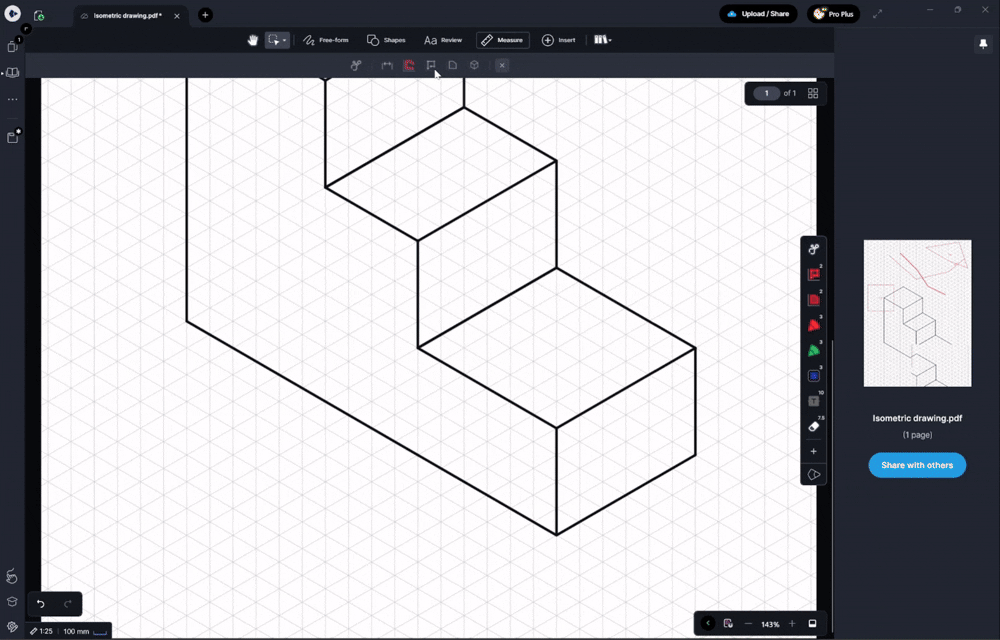Open the document preview thumbnail in side panel
The image size is (1000, 640).
(917, 313)
